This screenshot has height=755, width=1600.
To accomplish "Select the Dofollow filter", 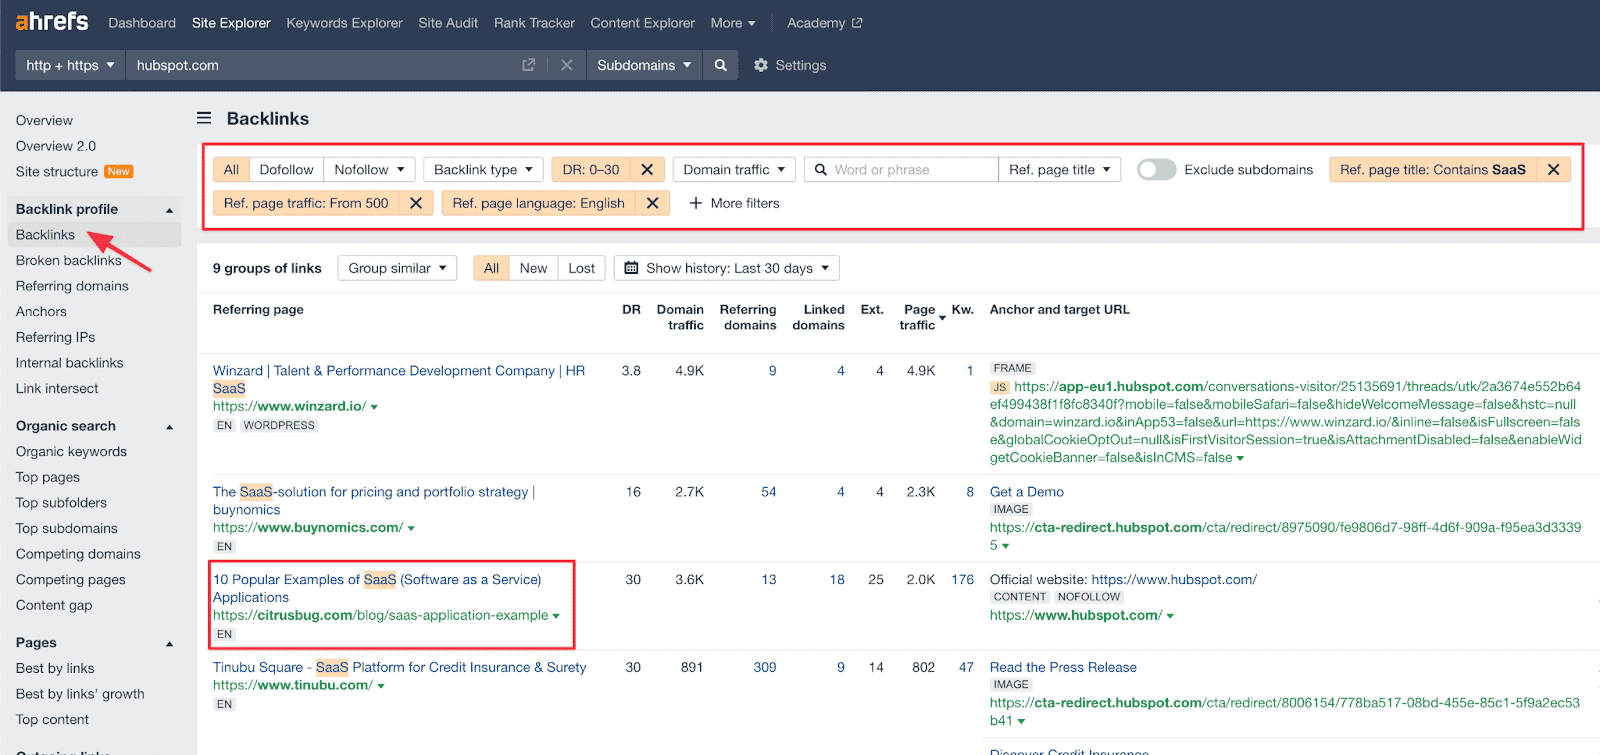I will [286, 170].
